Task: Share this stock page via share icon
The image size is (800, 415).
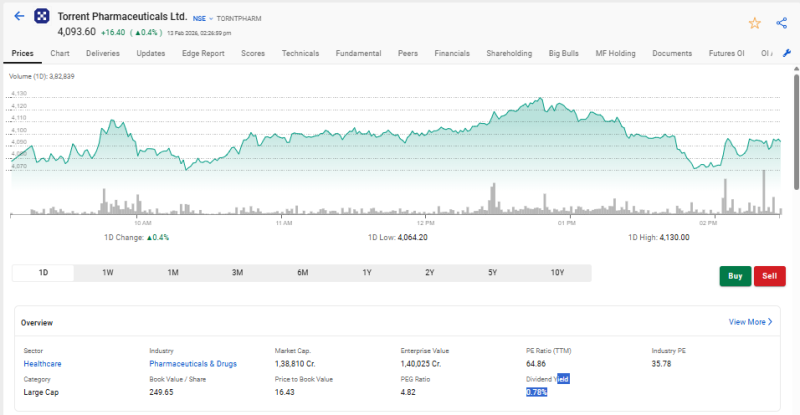Action: click(782, 23)
